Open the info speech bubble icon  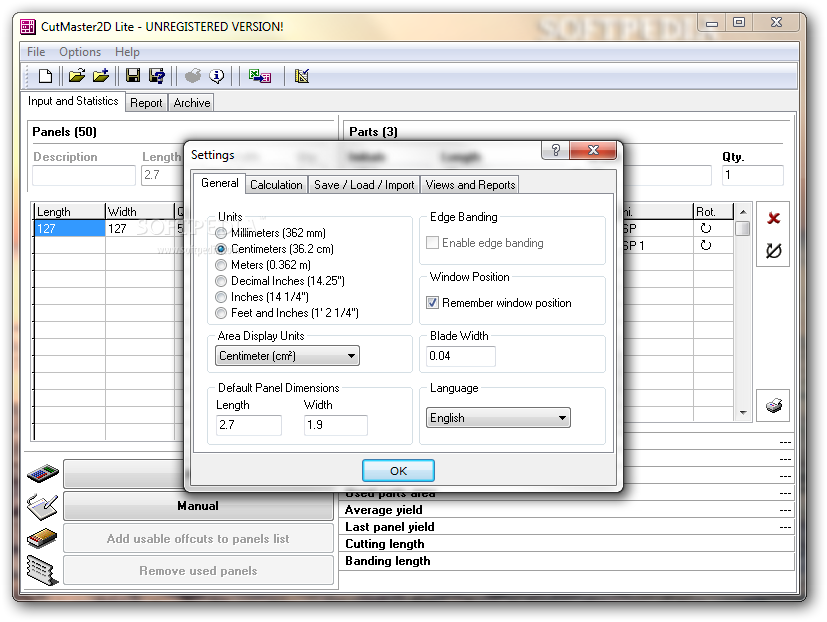tap(216, 76)
